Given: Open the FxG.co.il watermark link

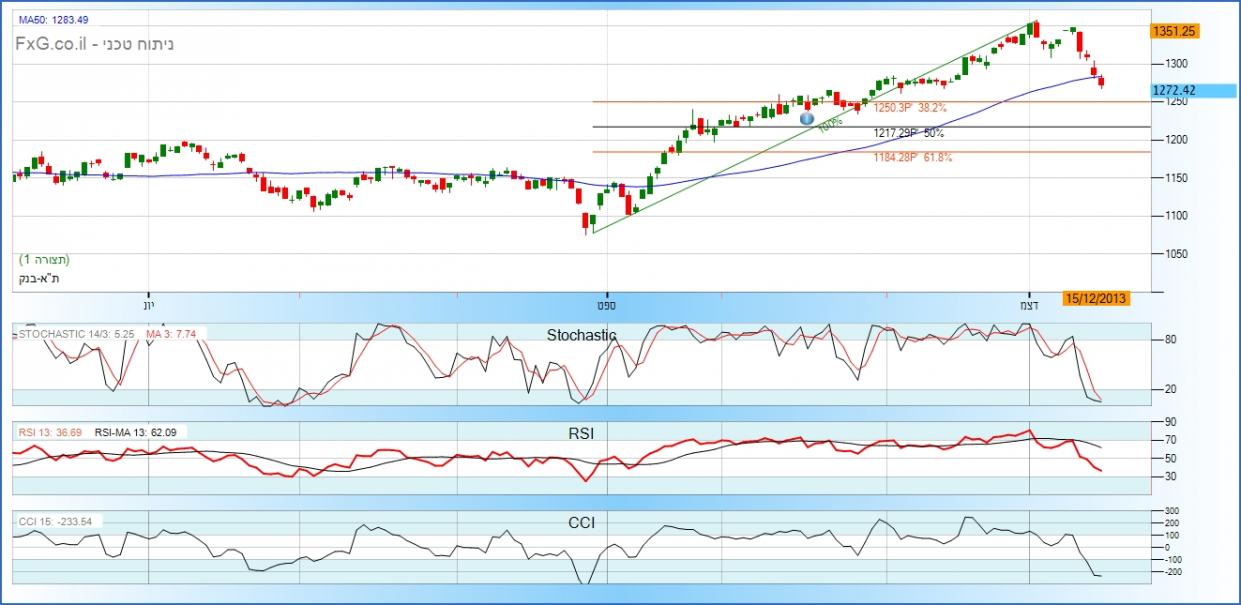Looking at the screenshot, I should (x=95, y=45).
